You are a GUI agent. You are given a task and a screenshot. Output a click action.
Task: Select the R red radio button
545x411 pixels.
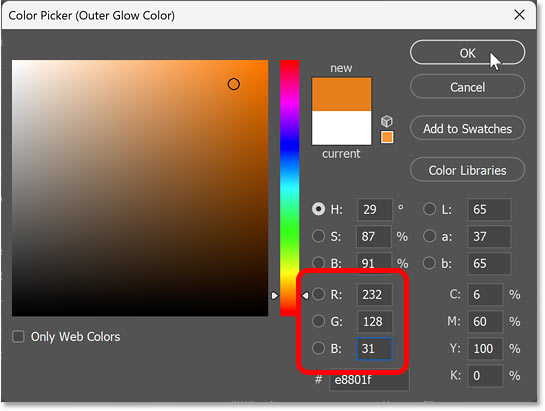point(318,294)
